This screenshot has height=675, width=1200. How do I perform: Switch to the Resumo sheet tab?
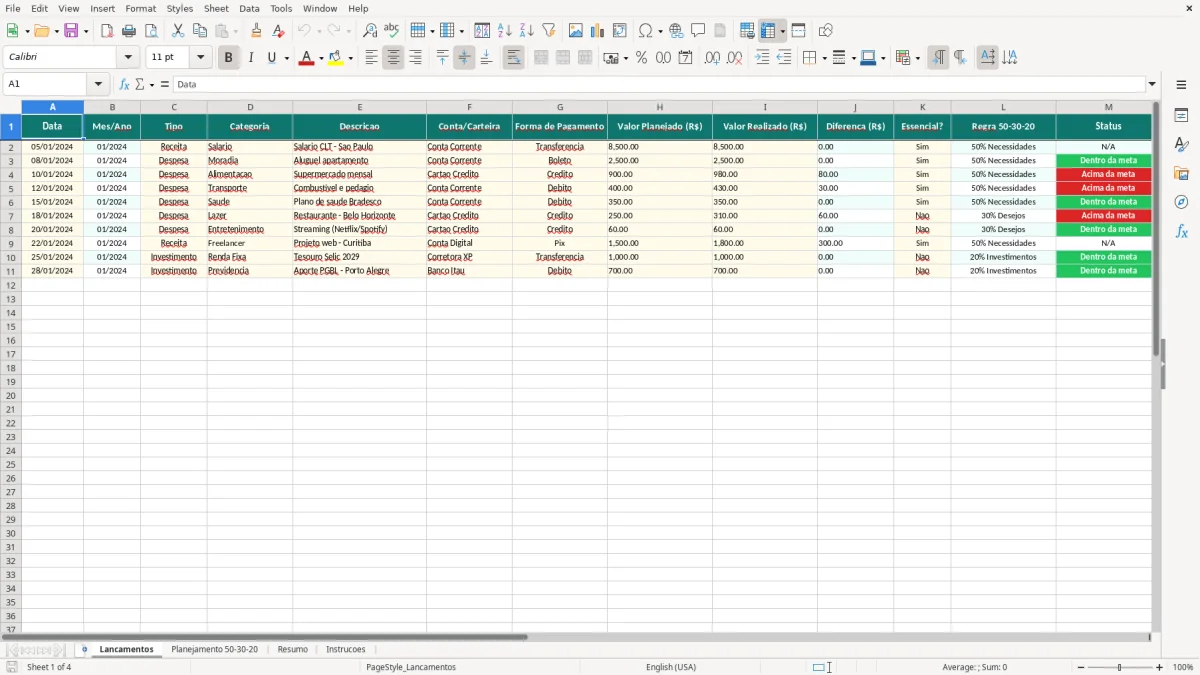pyautogui.click(x=293, y=649)
